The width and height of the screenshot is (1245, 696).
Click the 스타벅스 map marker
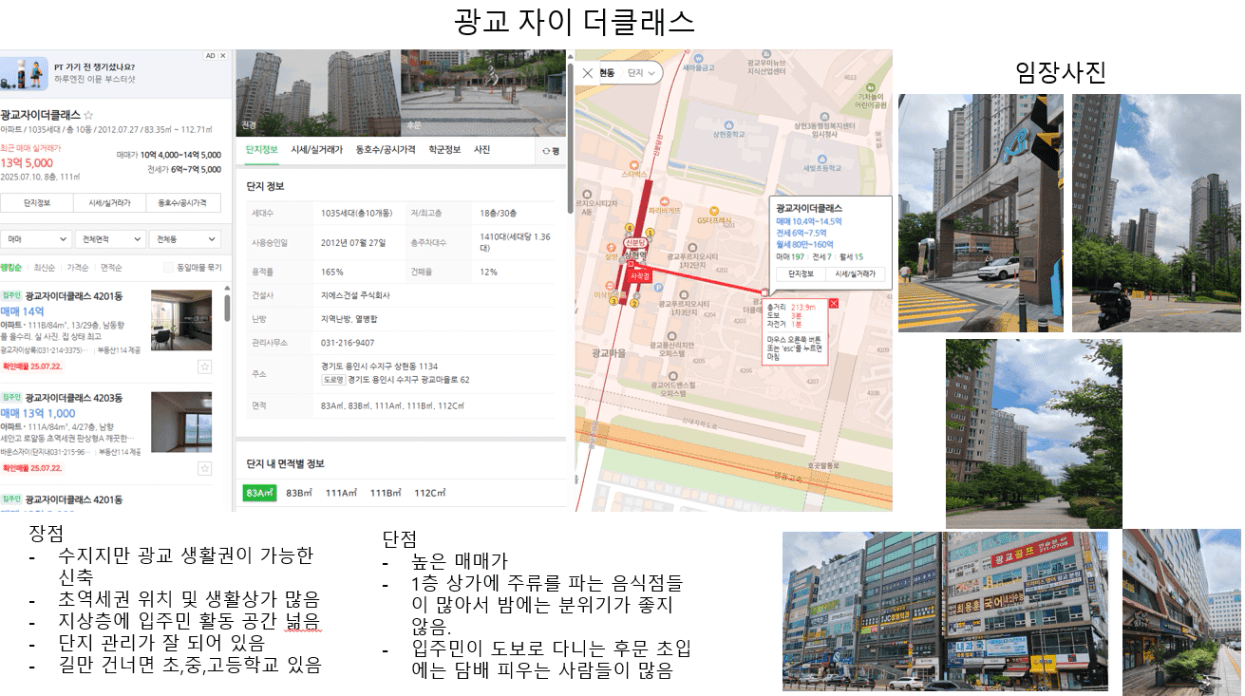(634, 168)
